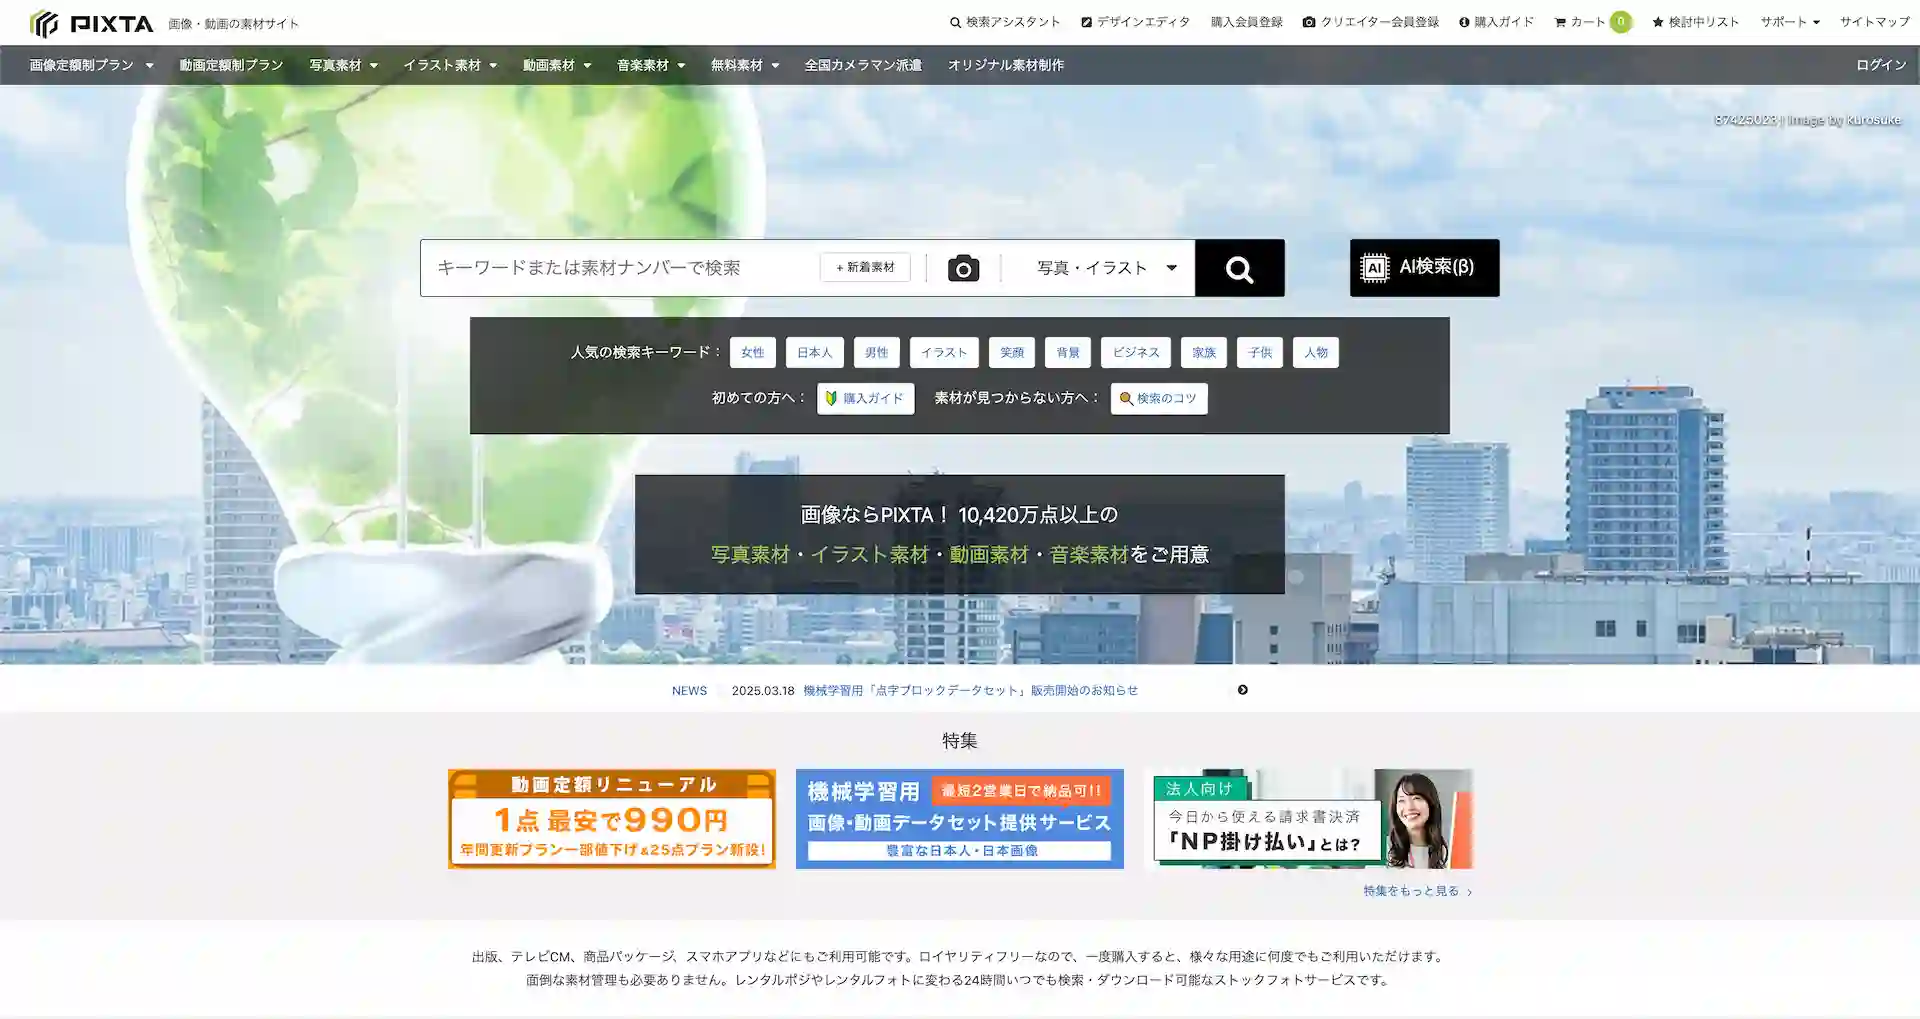Open AI検索(β) button
The image size is (1920, 1019).
pos(1424,267)
